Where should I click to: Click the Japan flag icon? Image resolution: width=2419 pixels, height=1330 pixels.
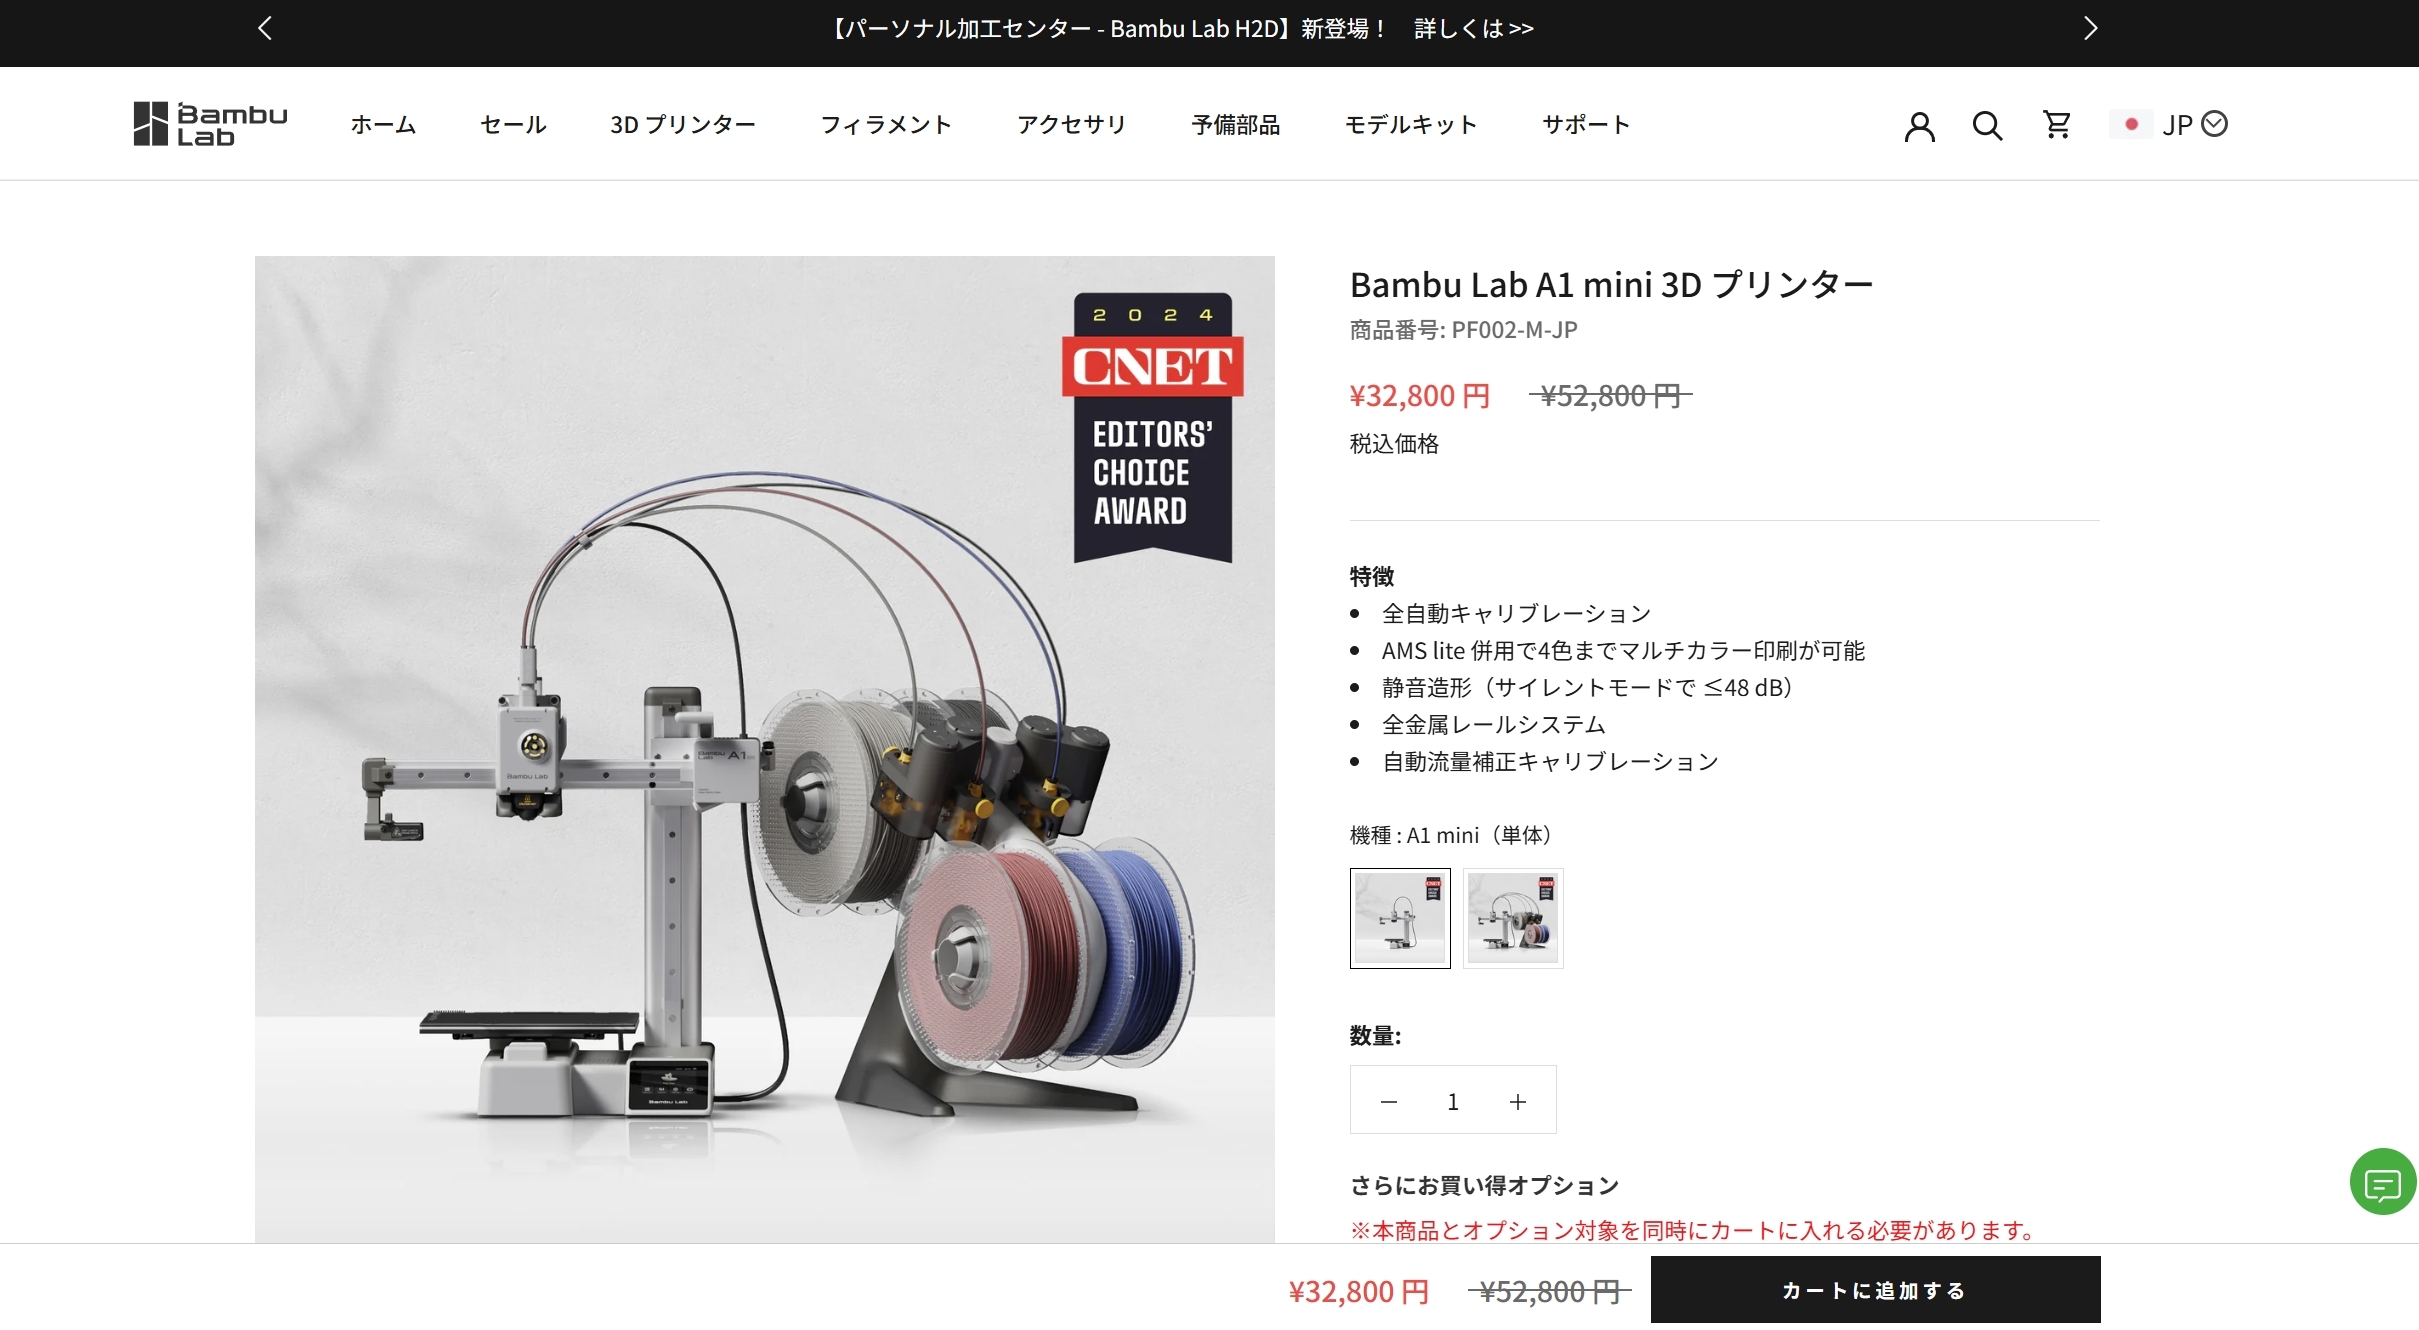click(x=2131, y=124)
